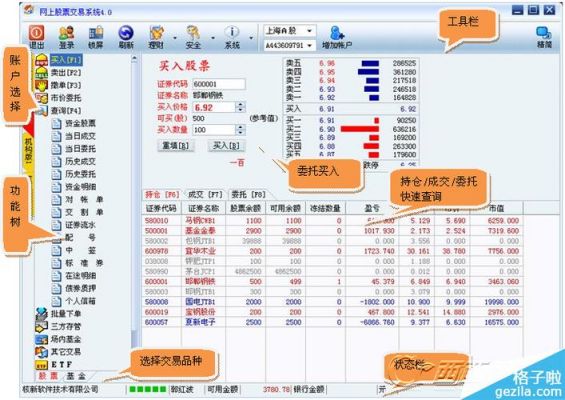Expand the 系统 dropdown arrow
Viewport: 565px width, 400px height.
coord(251,38)
